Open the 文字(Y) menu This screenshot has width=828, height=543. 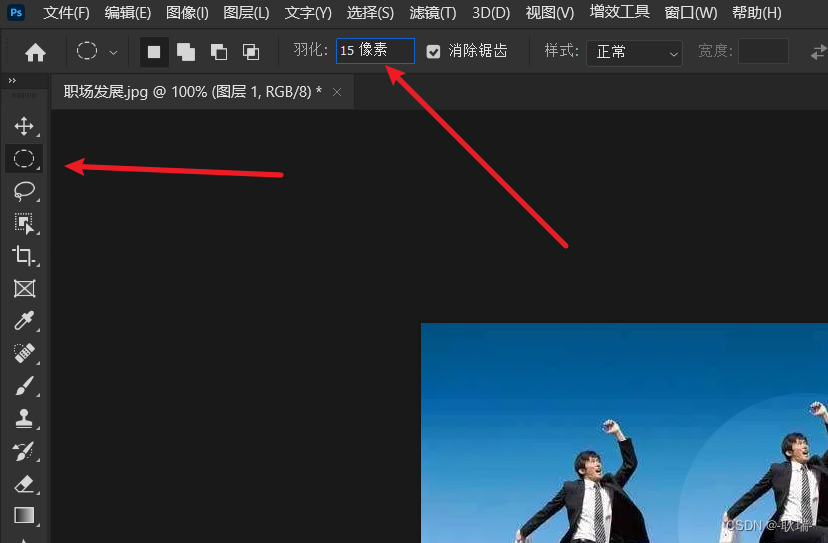click(308, 13)
